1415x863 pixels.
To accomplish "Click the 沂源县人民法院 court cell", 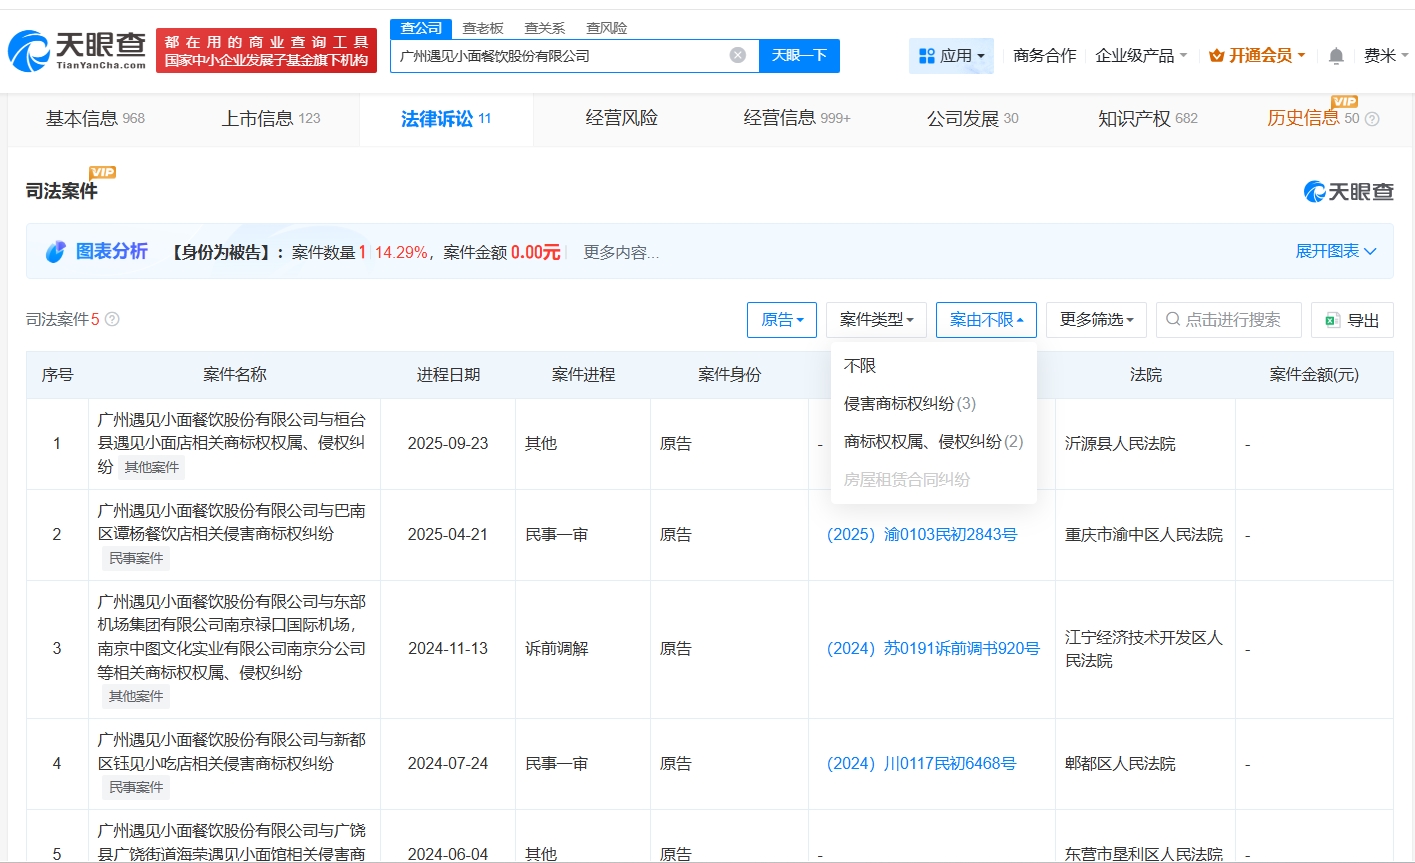I will [x=1120, y=444].
